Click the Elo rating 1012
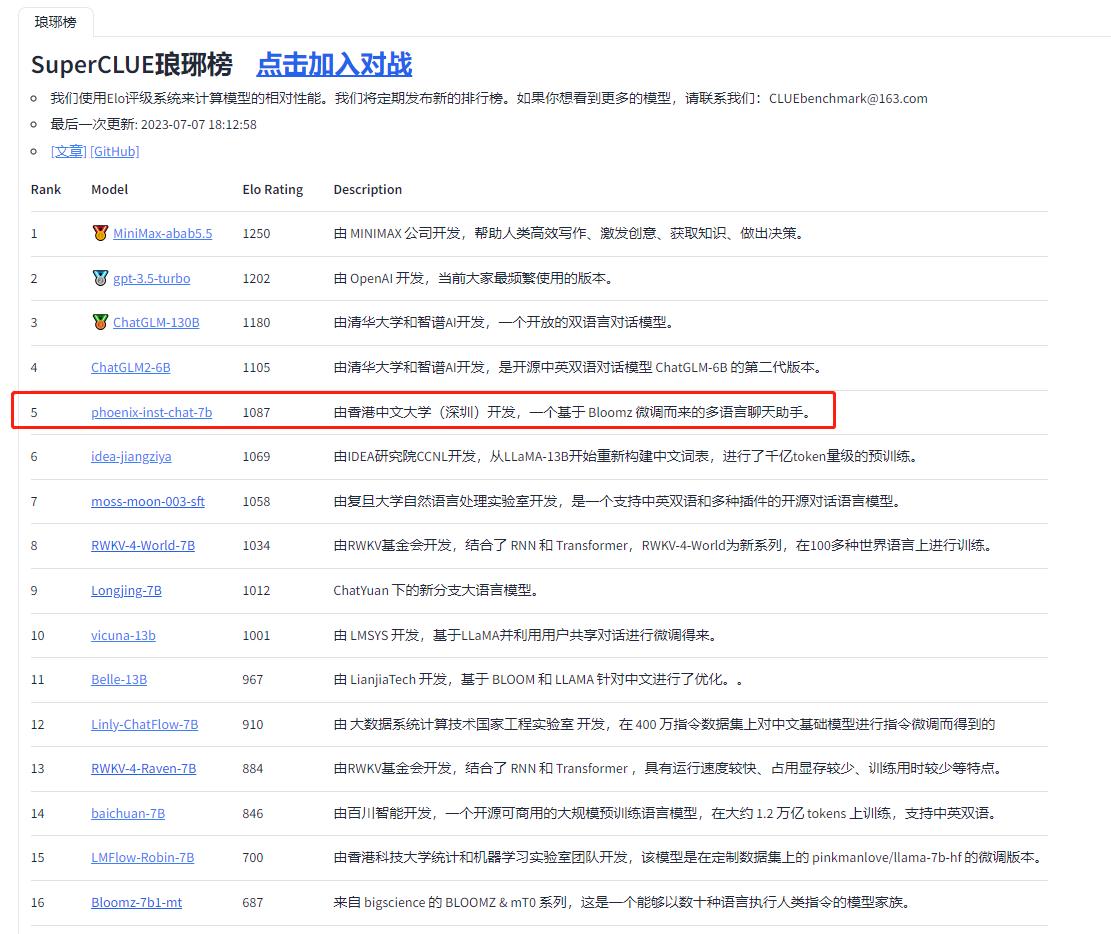The image size is (1111, 934). click(x=256, y=590)
